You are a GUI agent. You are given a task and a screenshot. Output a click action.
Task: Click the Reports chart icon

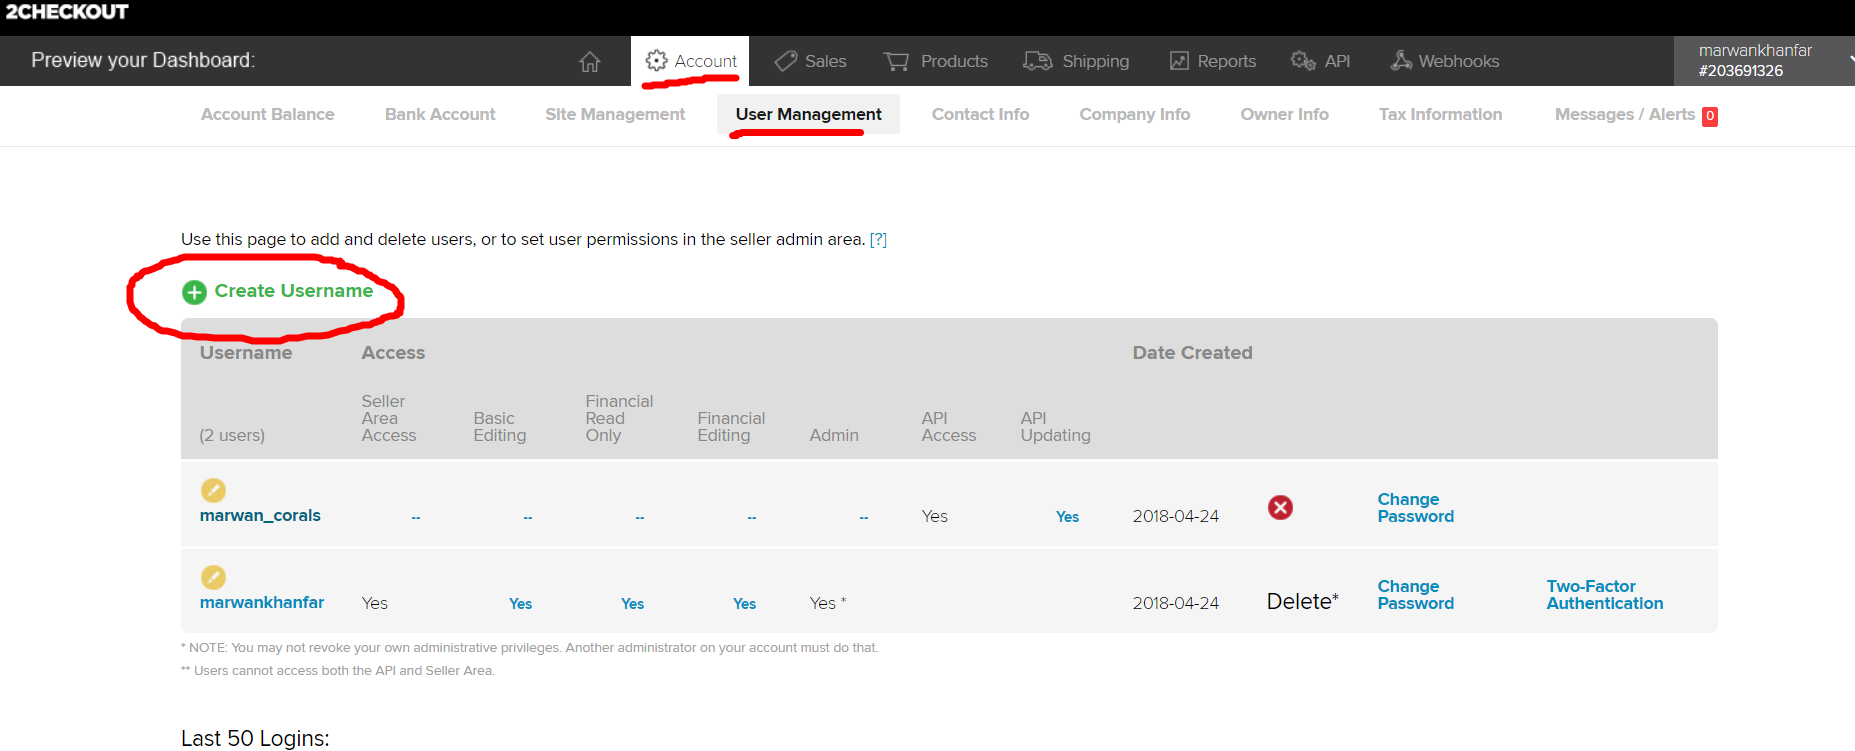(1179, 61)
